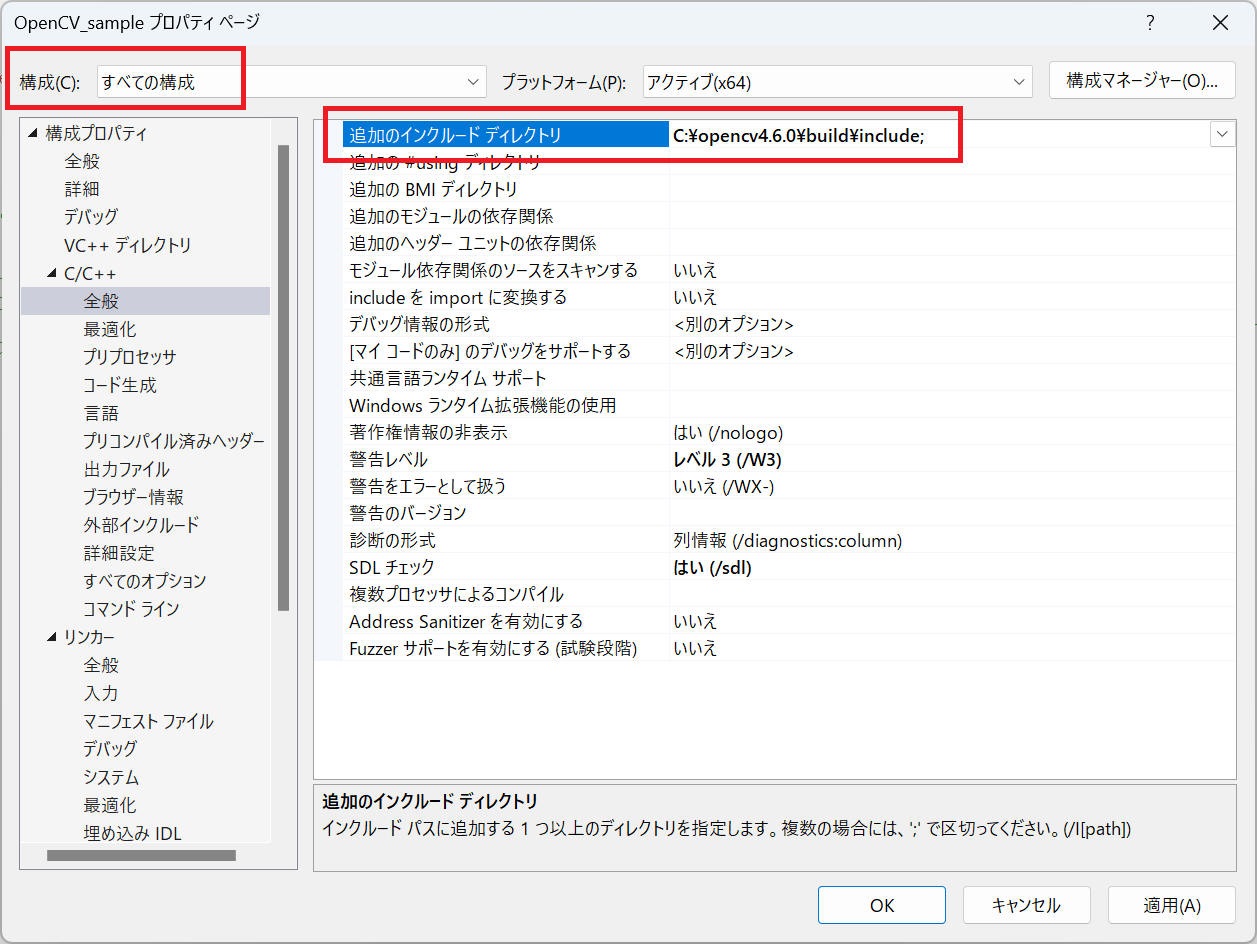Click the dialog help (?) icon

click(1150, 22)
